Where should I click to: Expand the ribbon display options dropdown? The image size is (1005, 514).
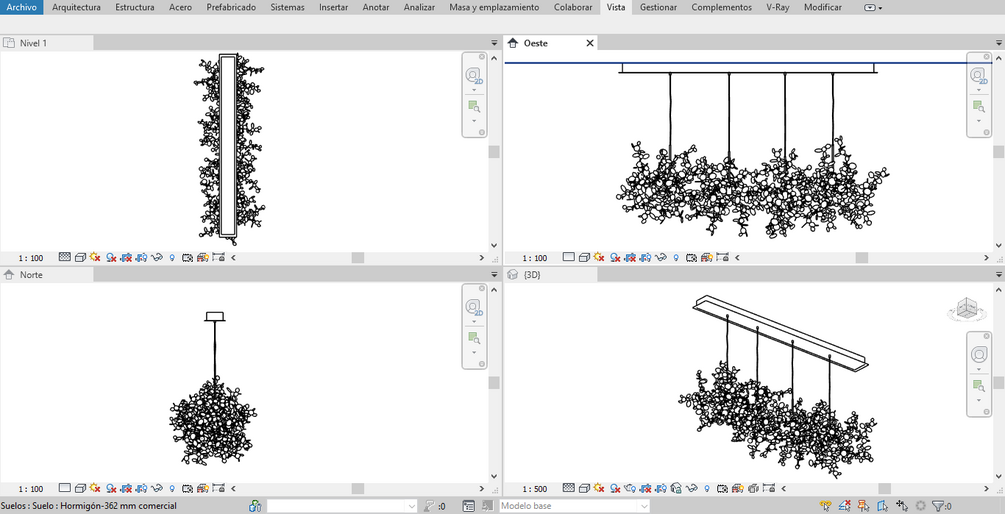[x=873, y=8]
